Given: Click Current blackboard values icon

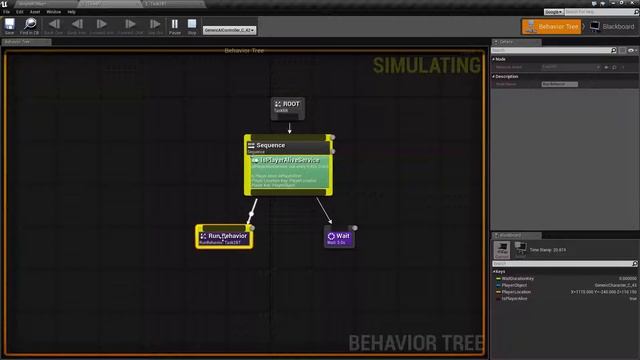Looking at the screenshot, I should coord(502,249).
